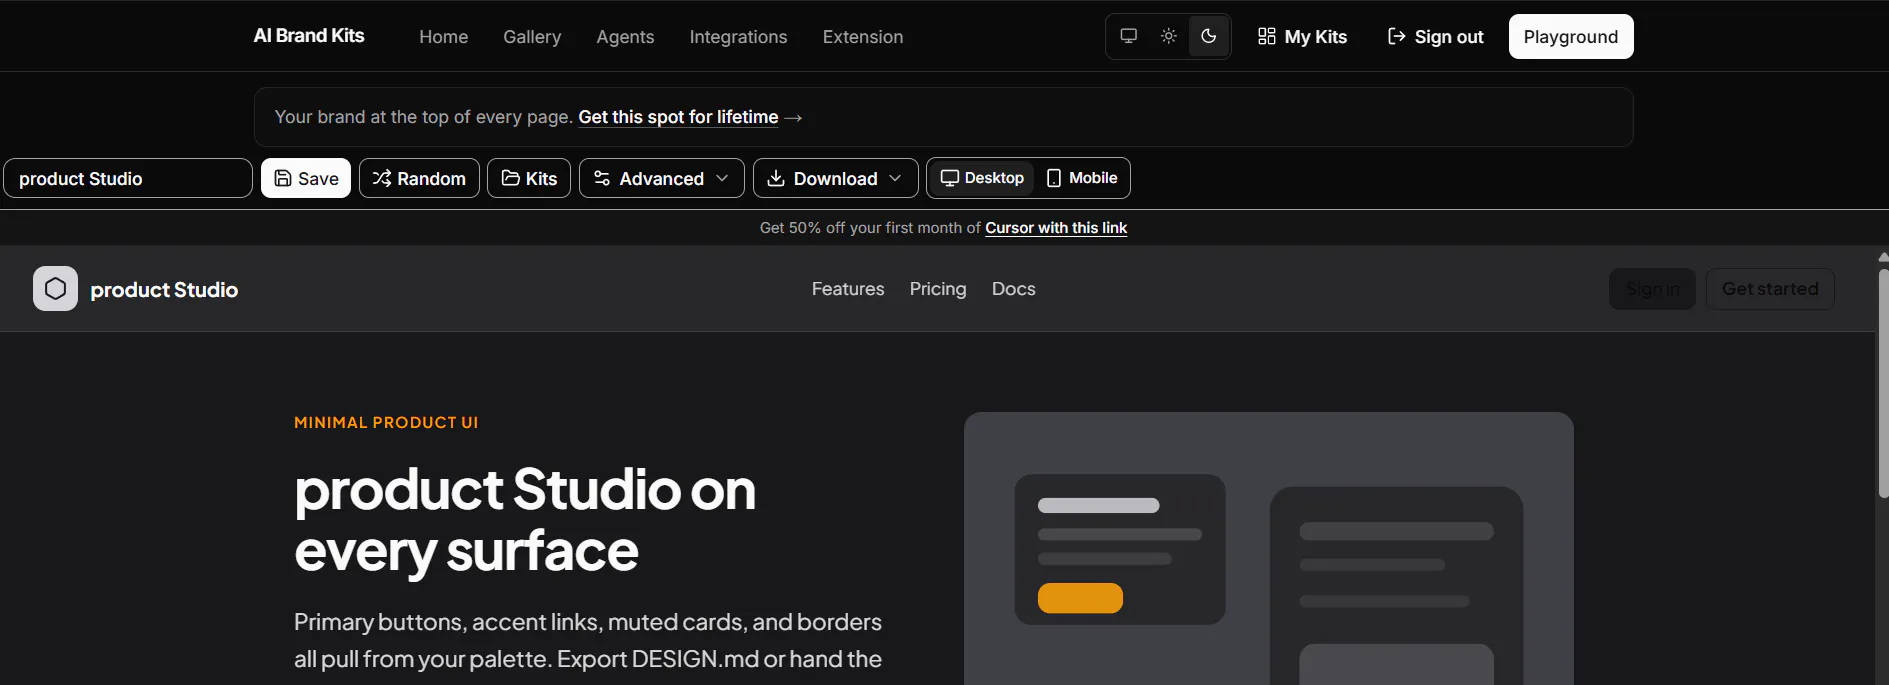Expand the Advanced options dropdown
1889x685 pixels.
tap(661, 178)
